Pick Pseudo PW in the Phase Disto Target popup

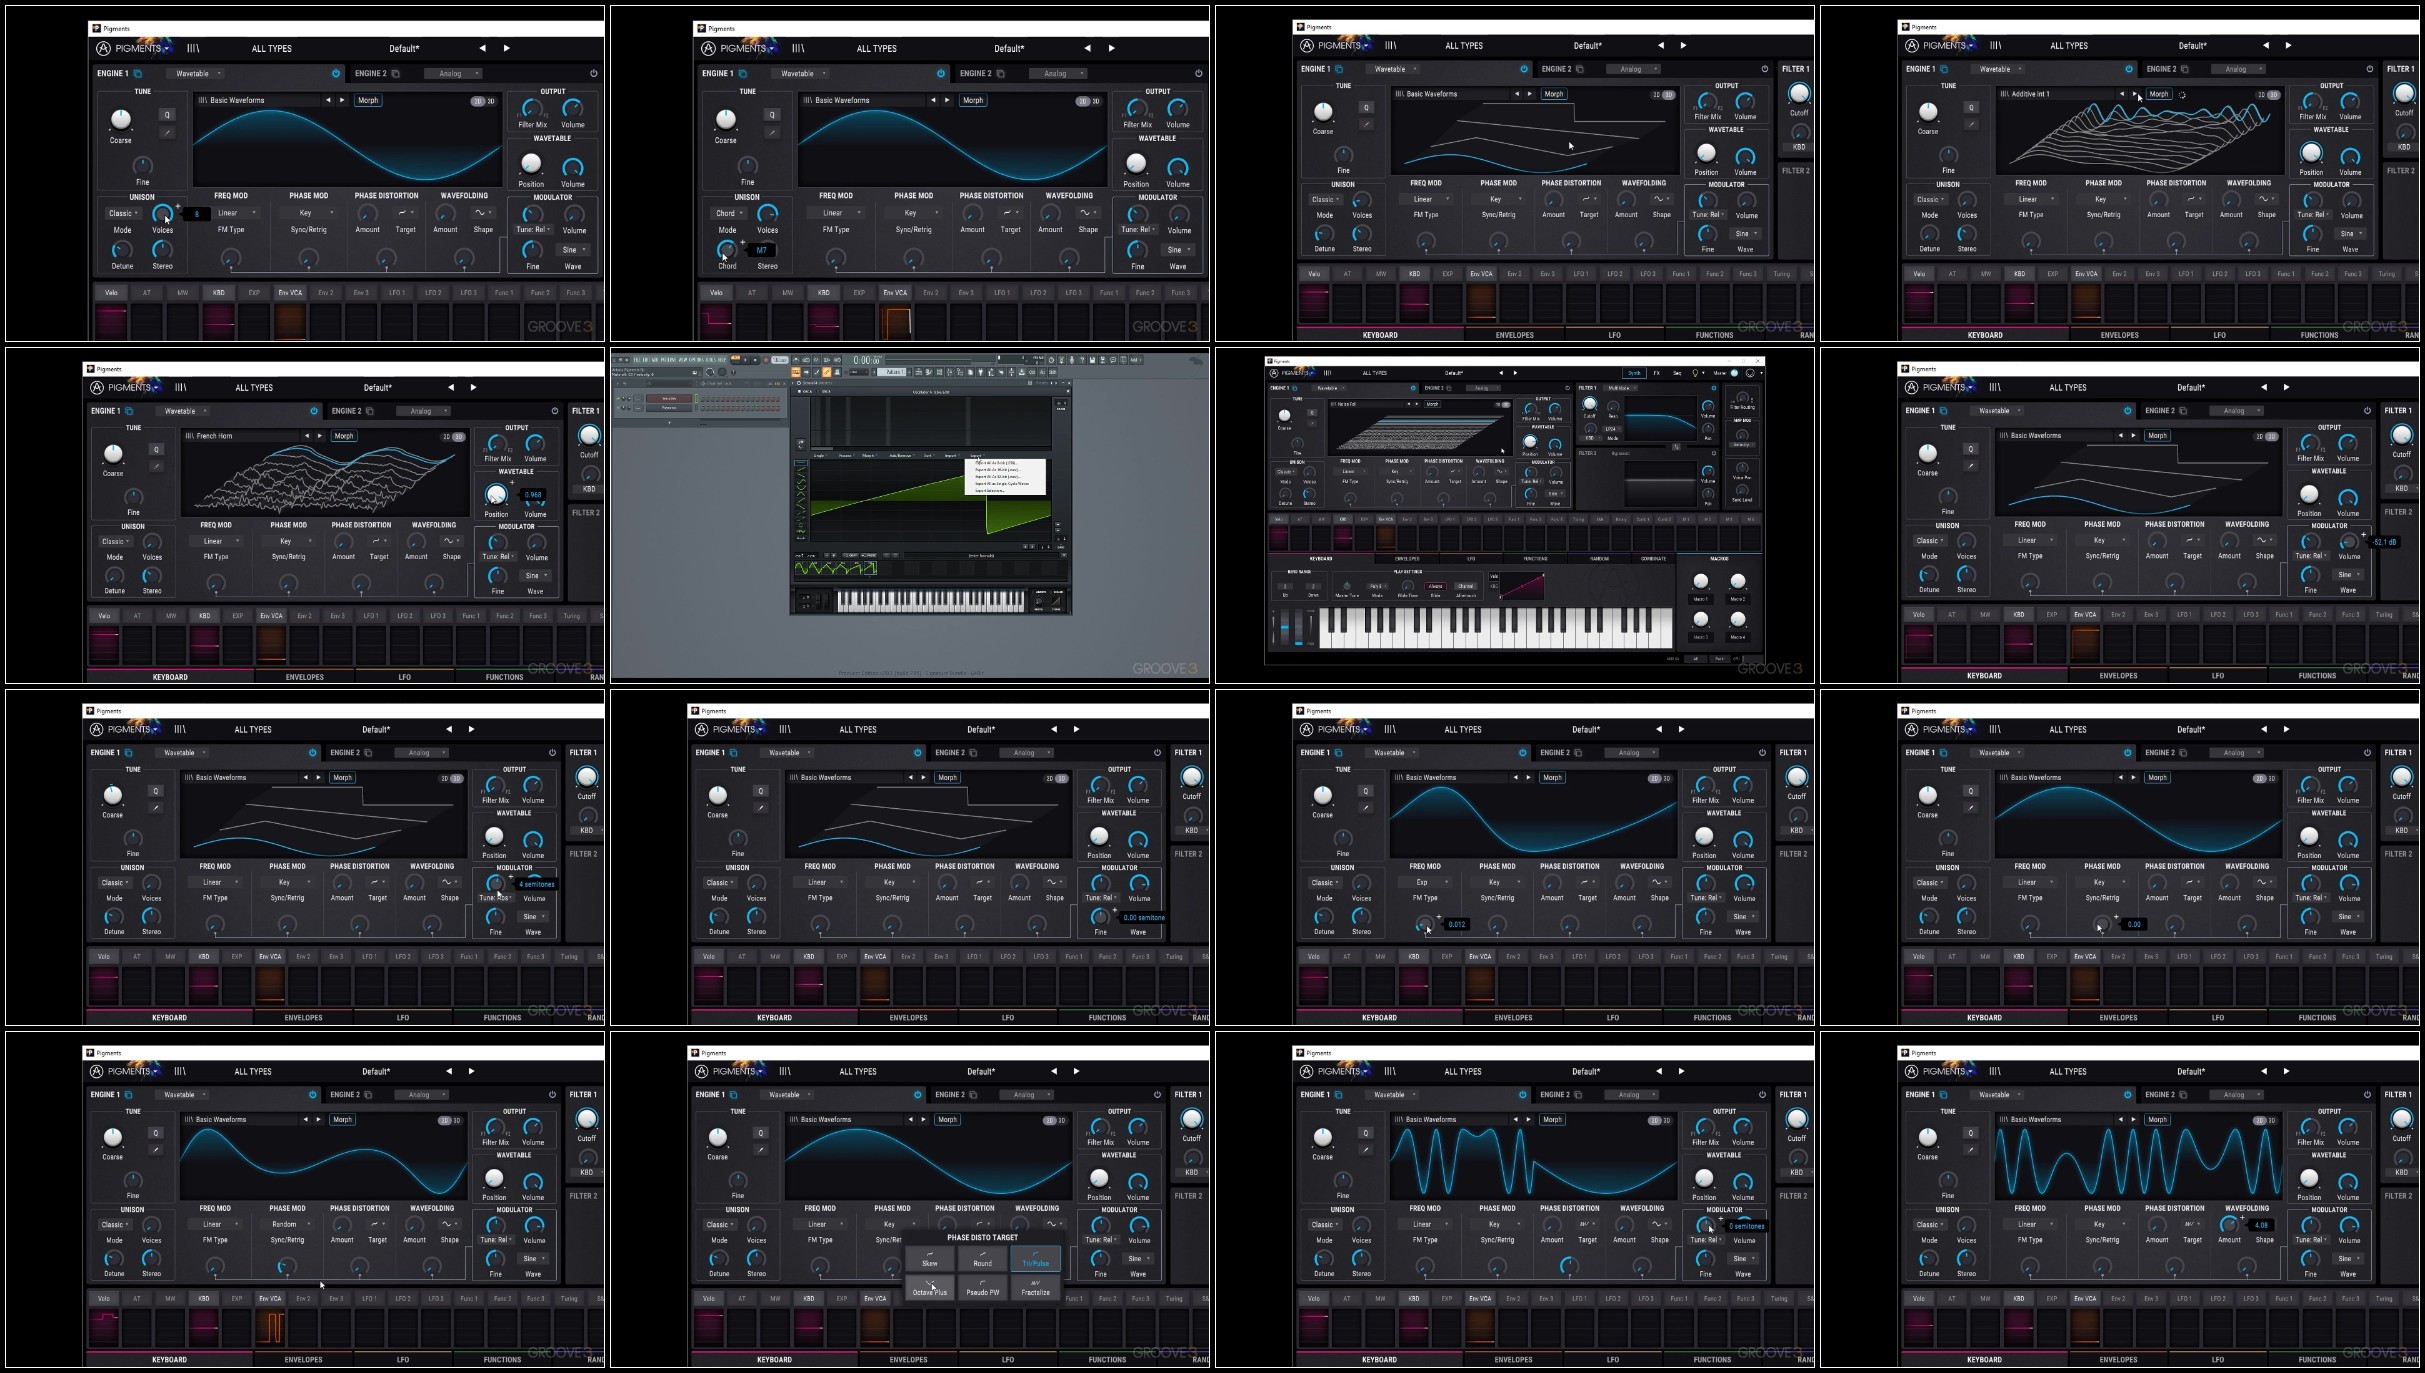(x=983, y=1287)
